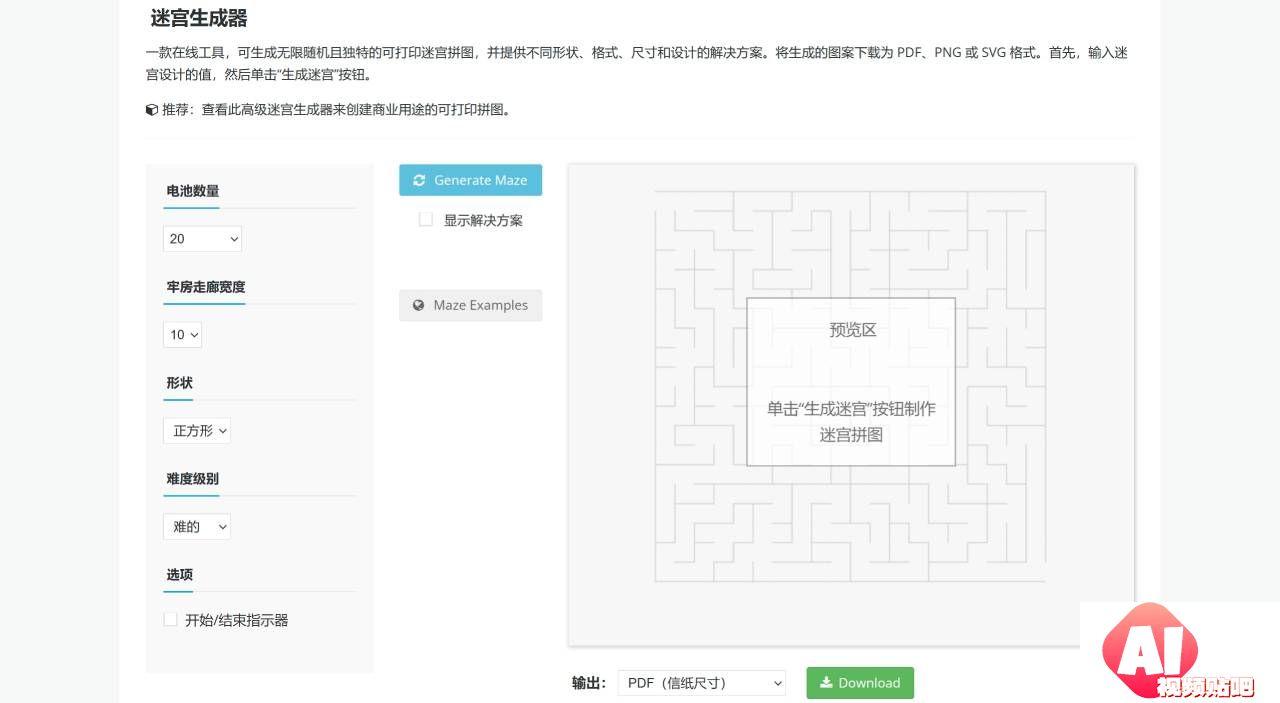Click the 迷宫生成器 page heading
Viewport: 1280px width, 703px height.
click(199, 18)
